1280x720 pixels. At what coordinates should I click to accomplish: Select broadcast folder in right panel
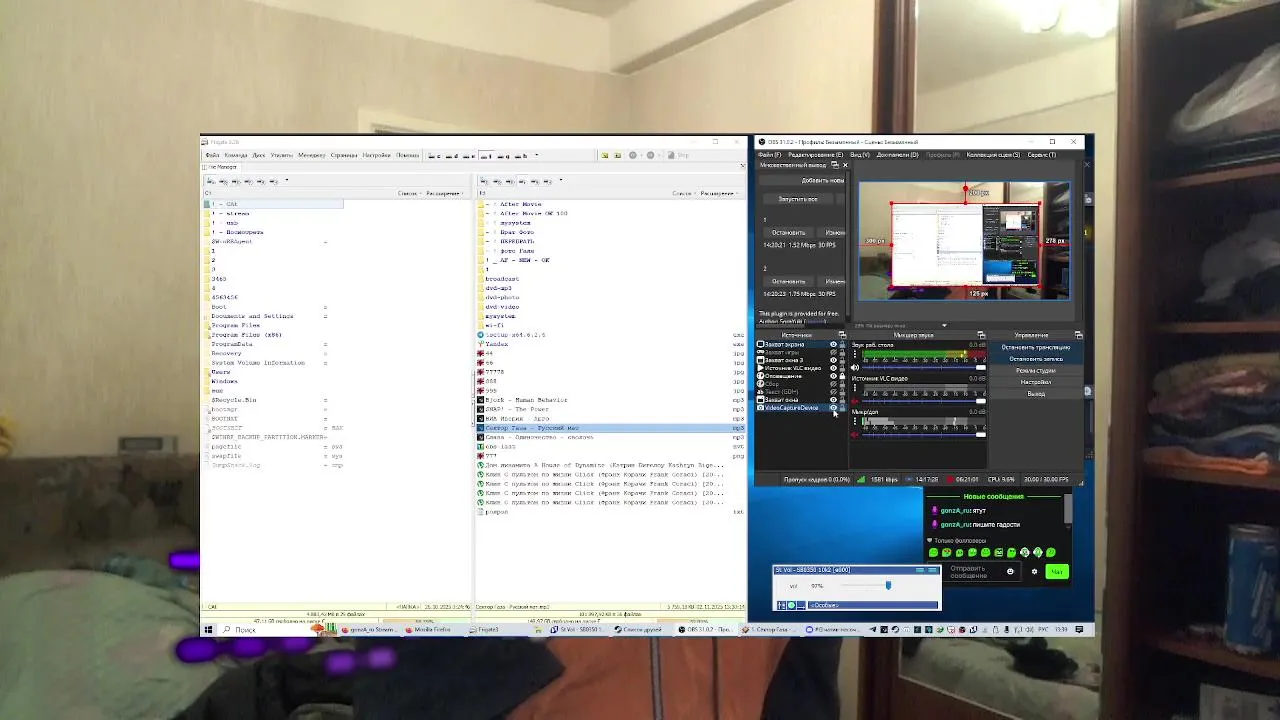[503, 279]
